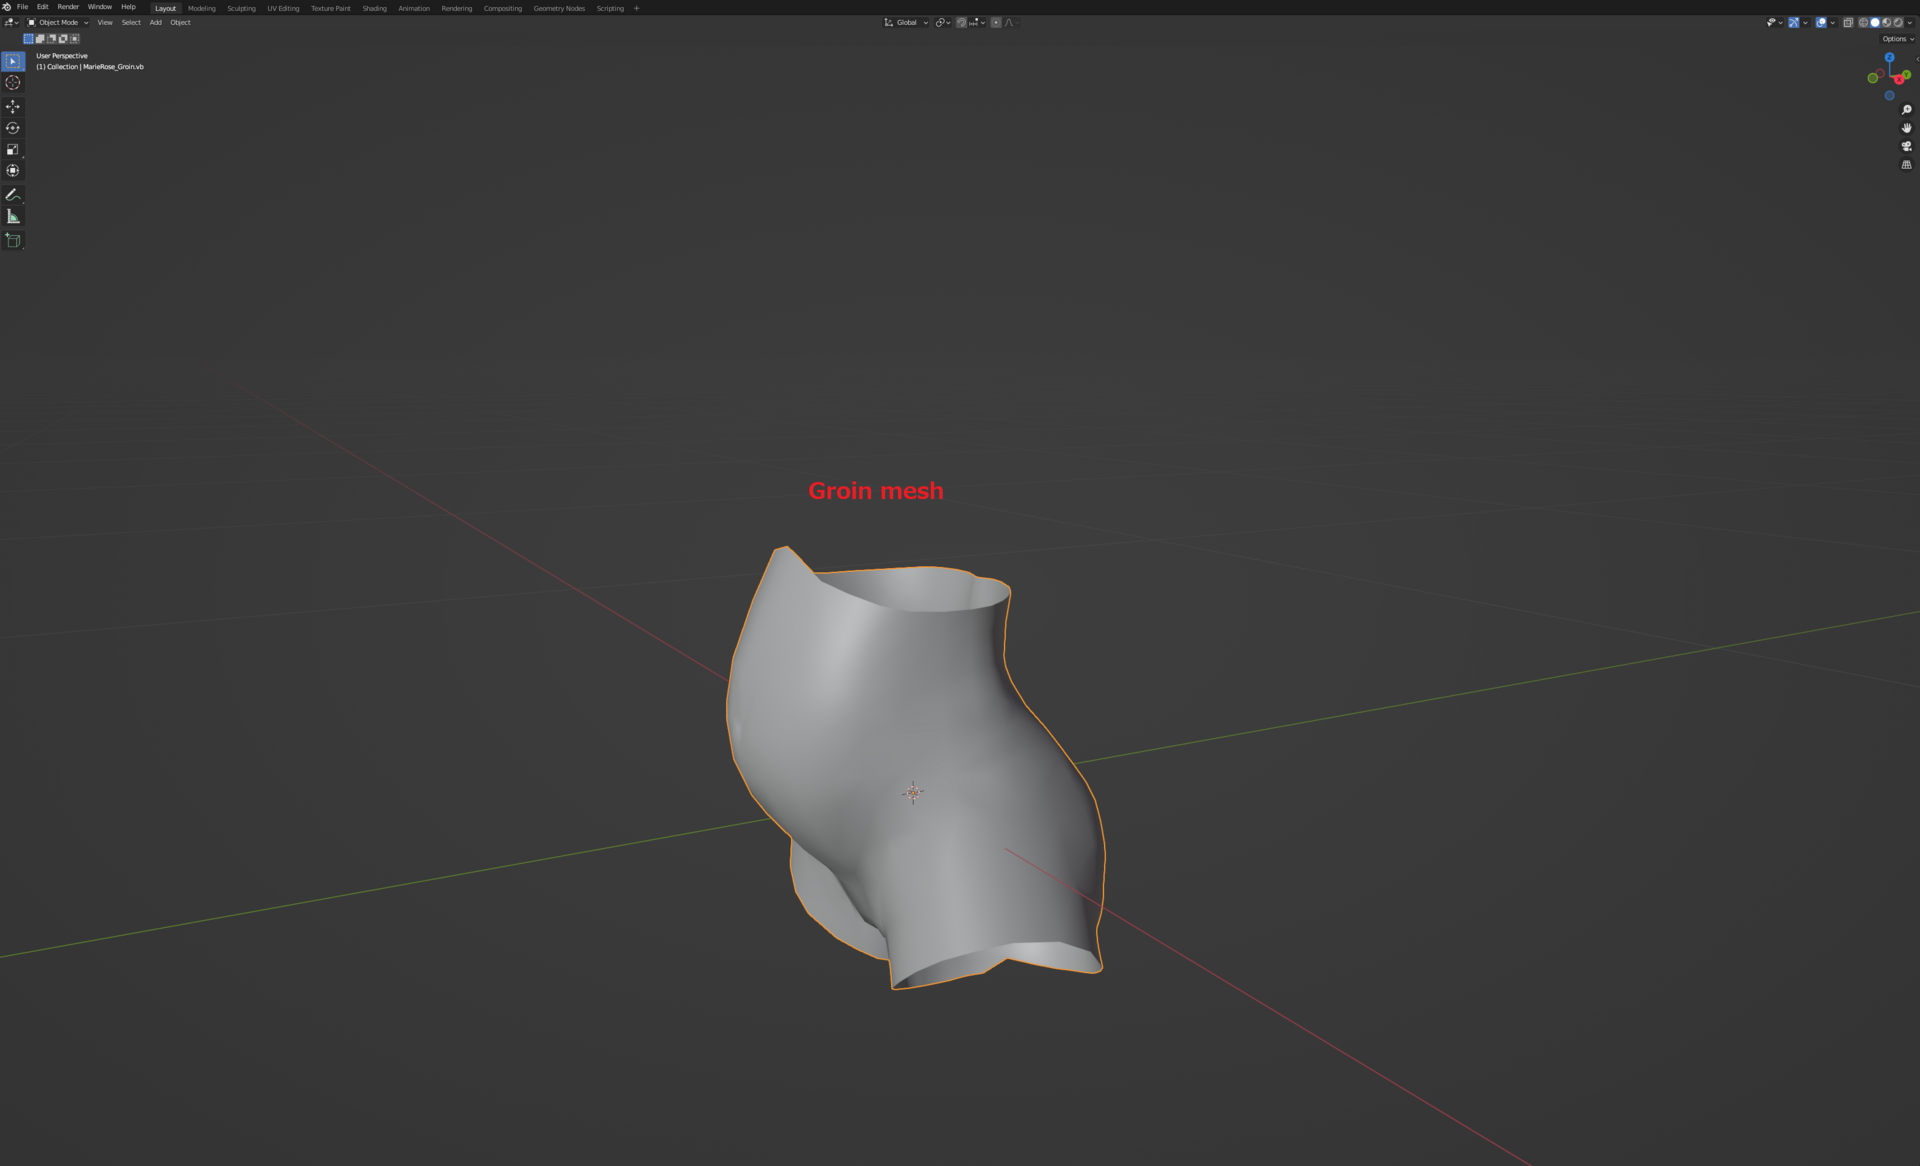Open the editor type selector
This screenshot has width=1920, height=1166.
click(x=12, y=22)
